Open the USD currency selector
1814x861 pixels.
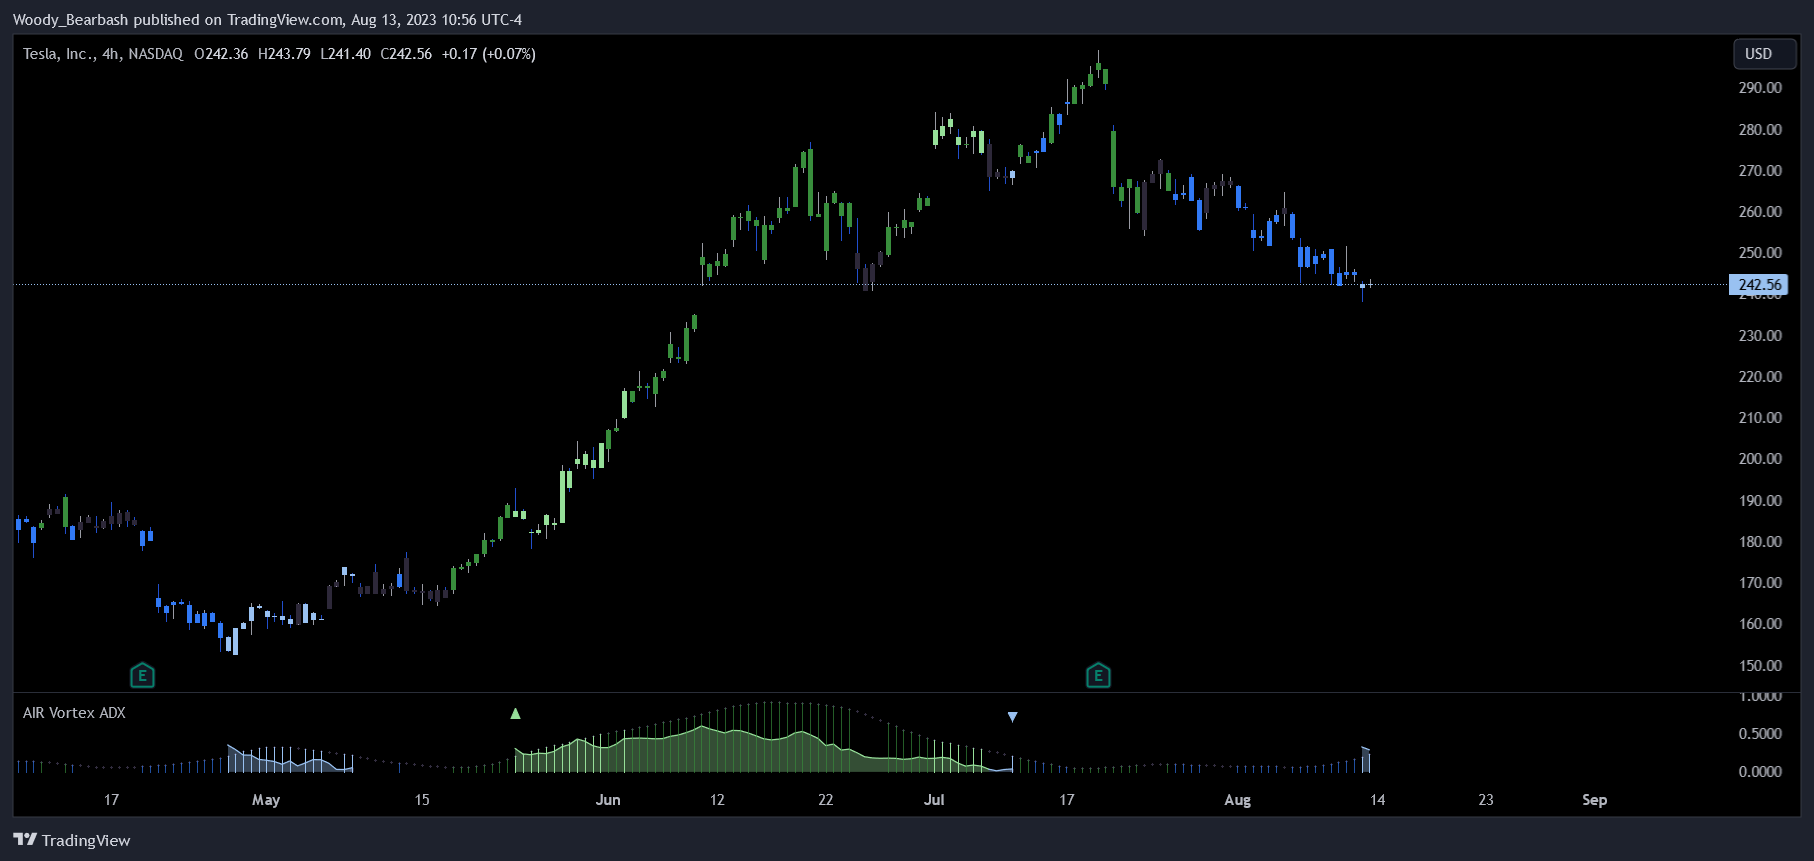coord(1764,54)
